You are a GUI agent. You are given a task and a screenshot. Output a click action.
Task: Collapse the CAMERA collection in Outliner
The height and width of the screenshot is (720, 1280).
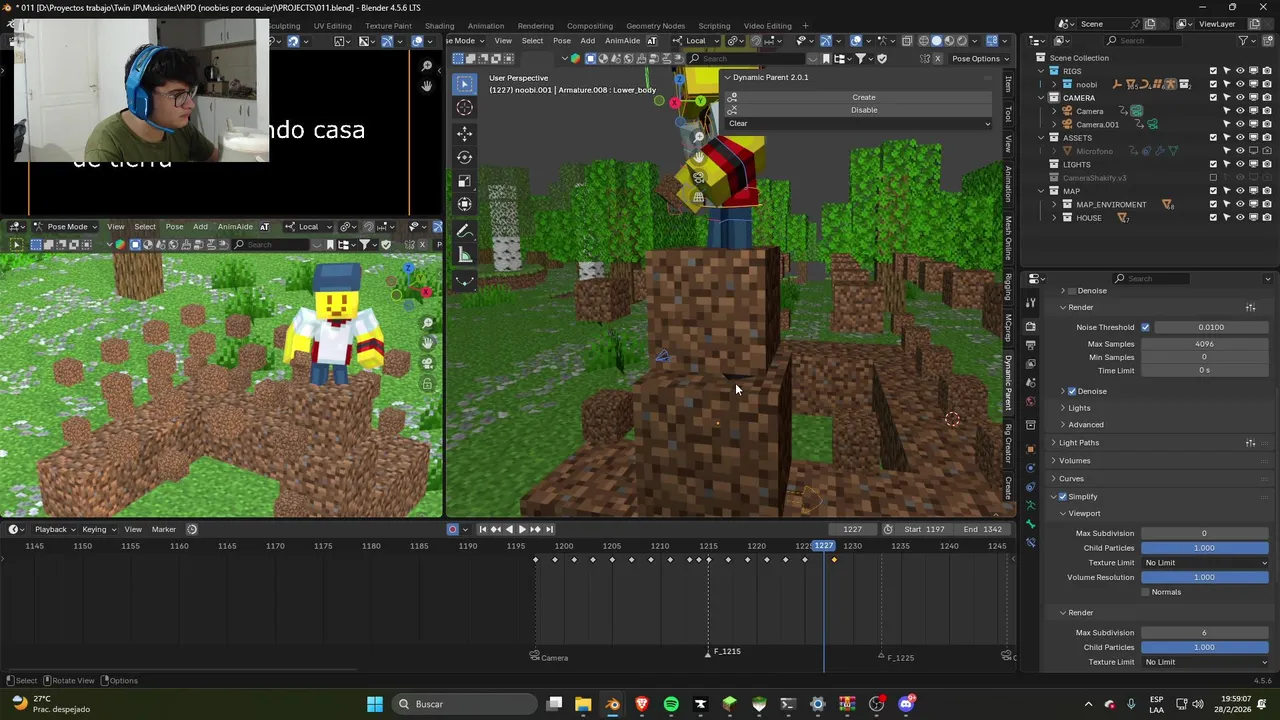(1041, 98)
